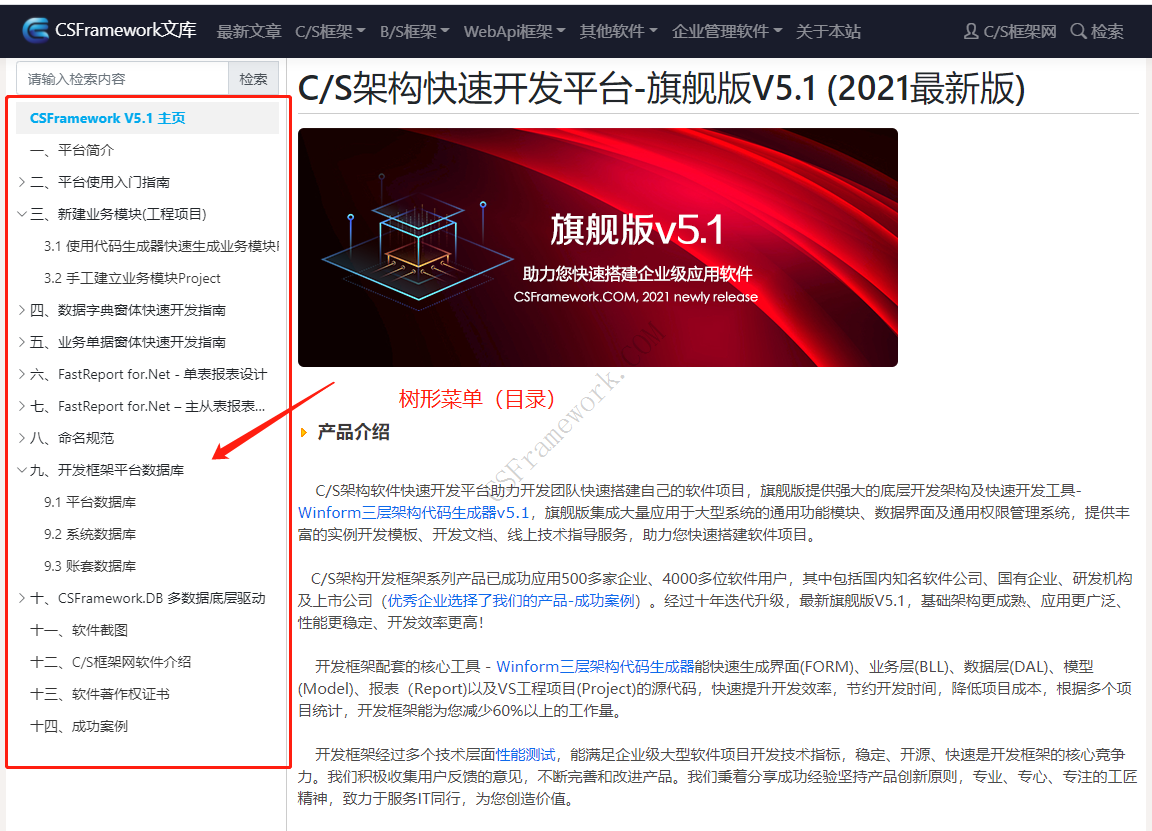Click the 产品介绍 section heading

pos(353,432)
